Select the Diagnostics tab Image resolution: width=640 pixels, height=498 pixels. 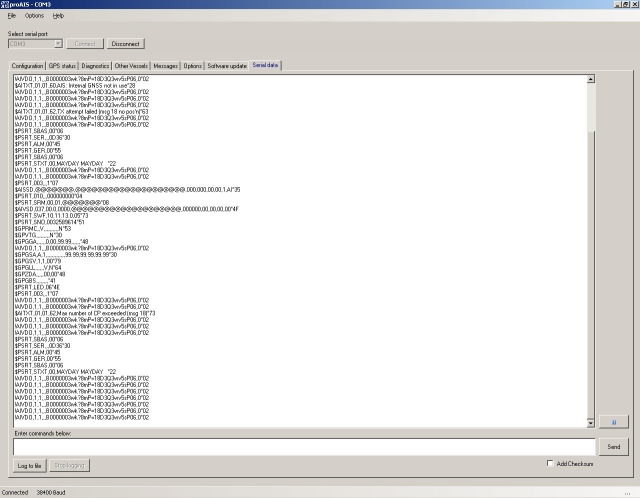(x=95, y=65)
